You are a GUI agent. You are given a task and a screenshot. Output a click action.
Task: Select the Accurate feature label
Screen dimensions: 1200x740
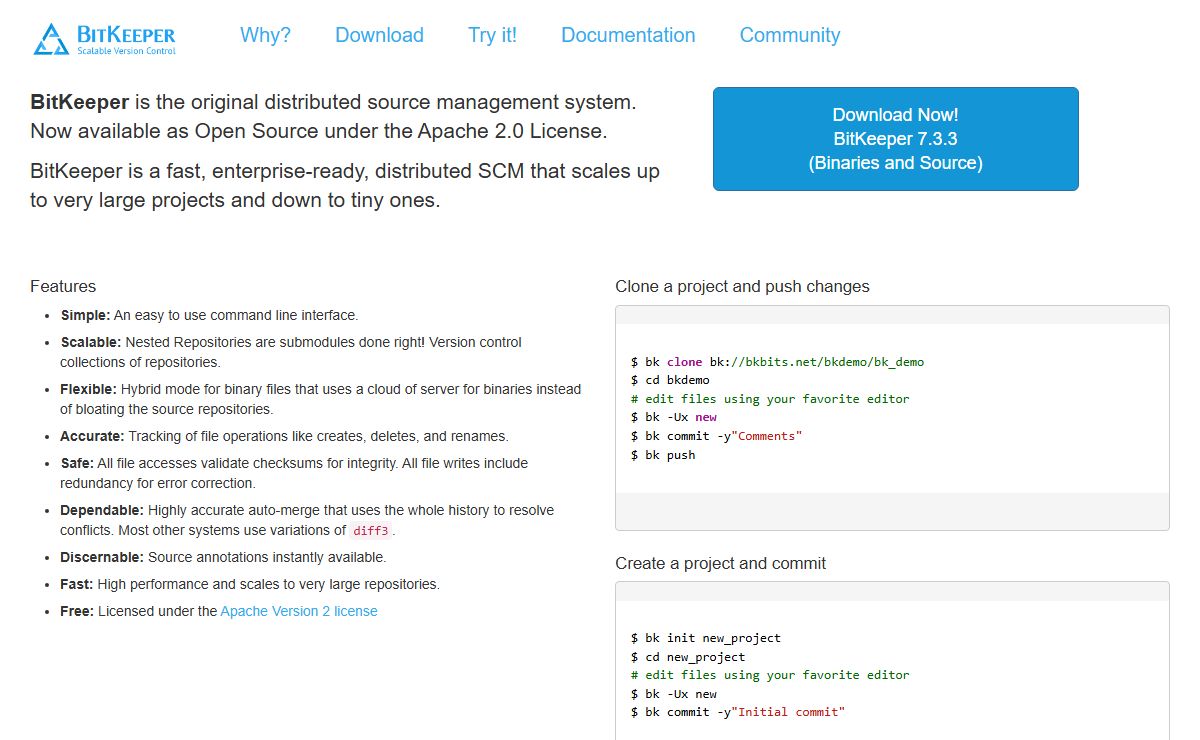pyautogui.click(x=93, y=436)
